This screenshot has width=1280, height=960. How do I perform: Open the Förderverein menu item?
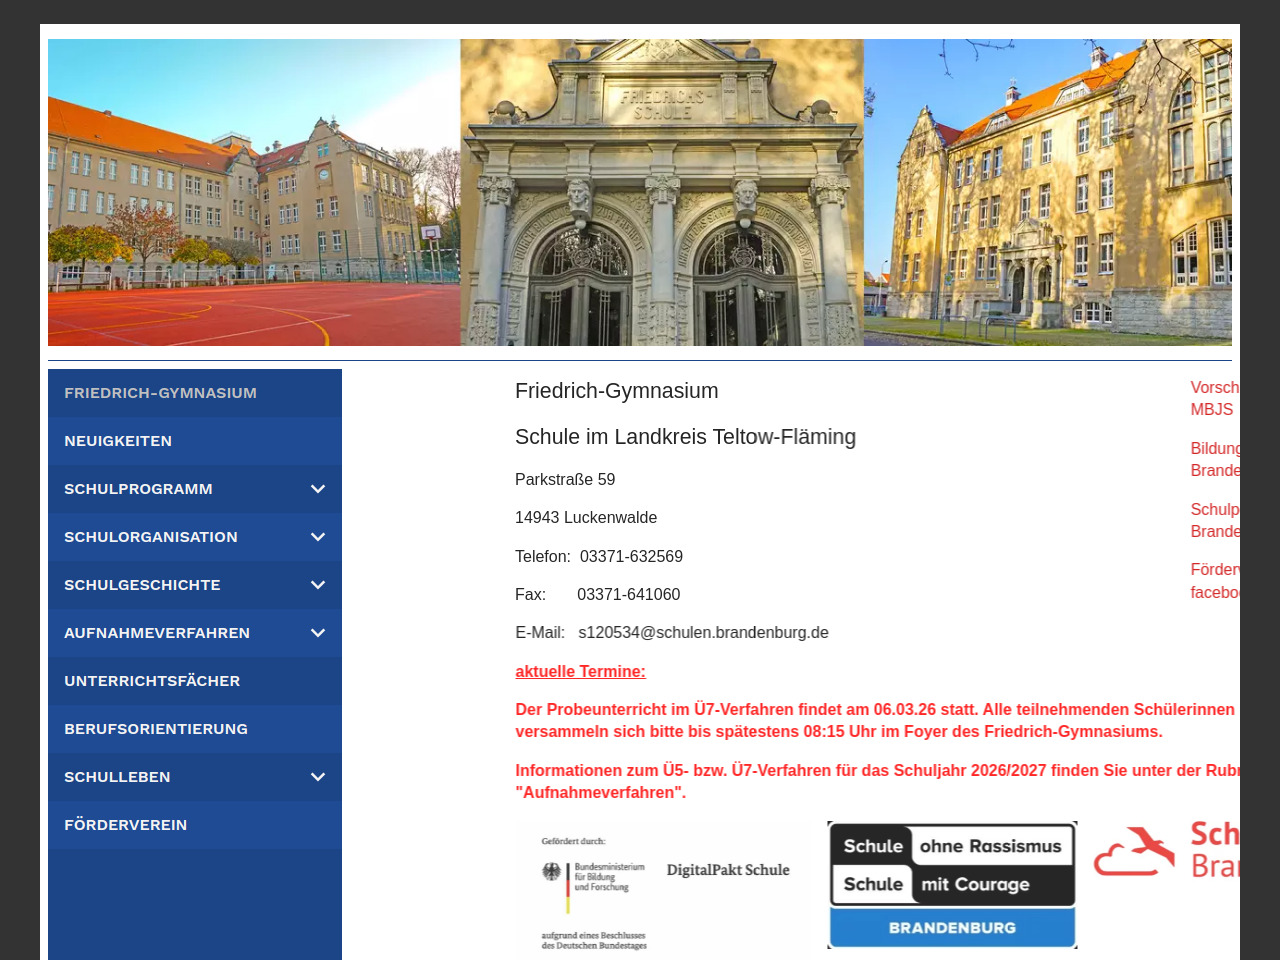pos(126,825)
